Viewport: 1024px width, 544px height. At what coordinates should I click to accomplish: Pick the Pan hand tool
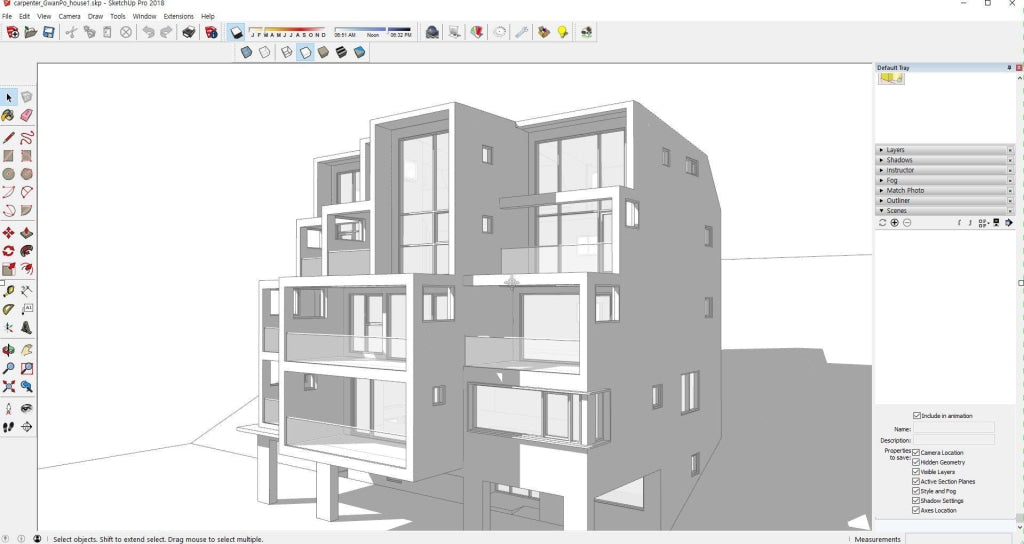pyautogui.click(x=26, y=350)
